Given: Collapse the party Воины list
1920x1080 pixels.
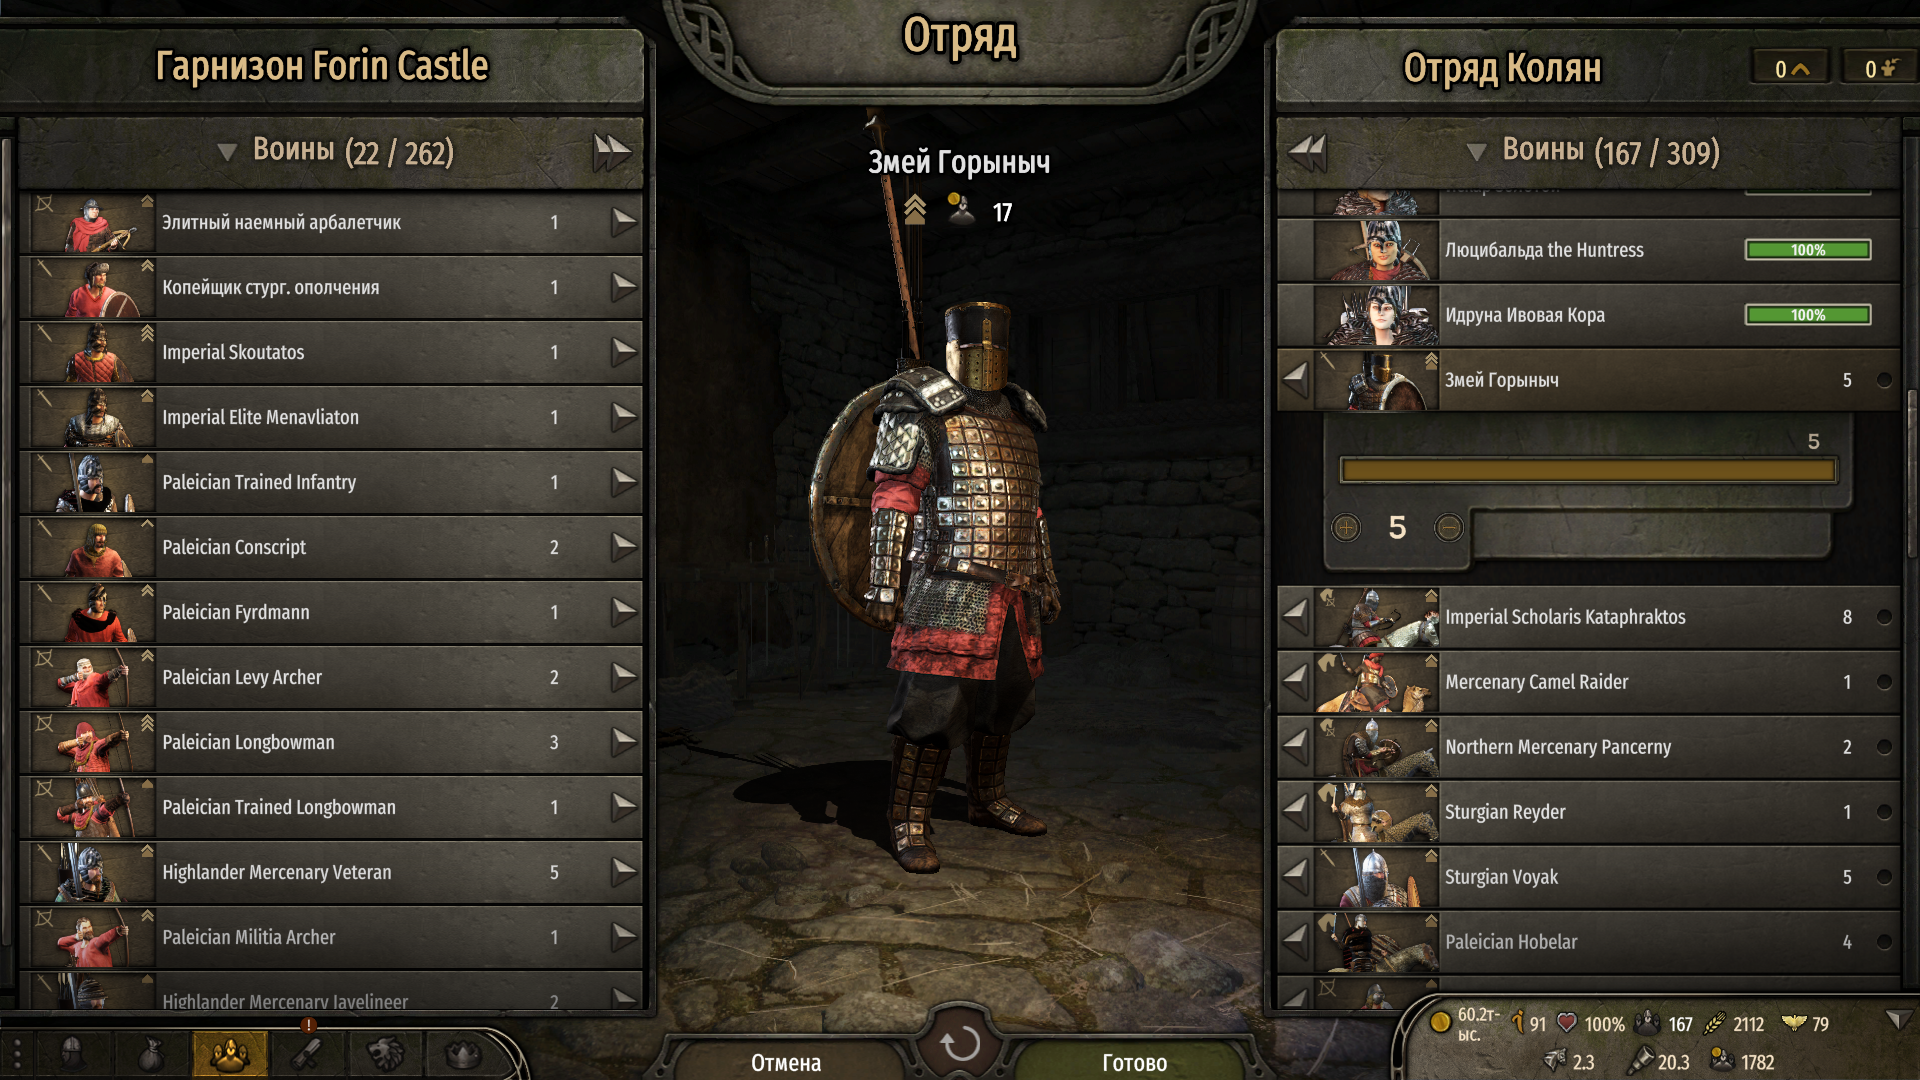Looking at the screenshot, I should 1476,152.
